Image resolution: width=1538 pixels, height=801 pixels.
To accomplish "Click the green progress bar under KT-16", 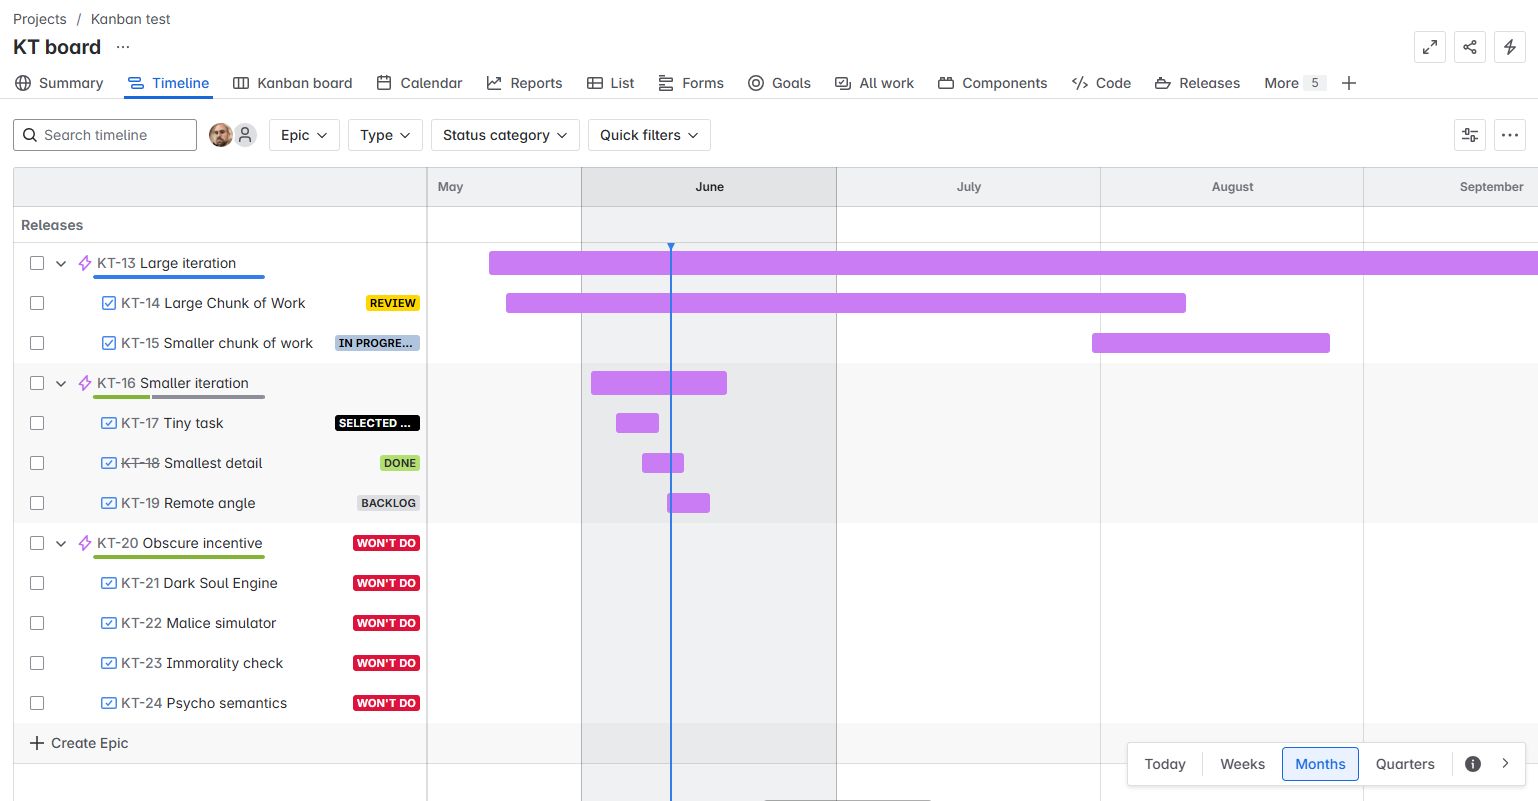I will [x=120, y=396].
